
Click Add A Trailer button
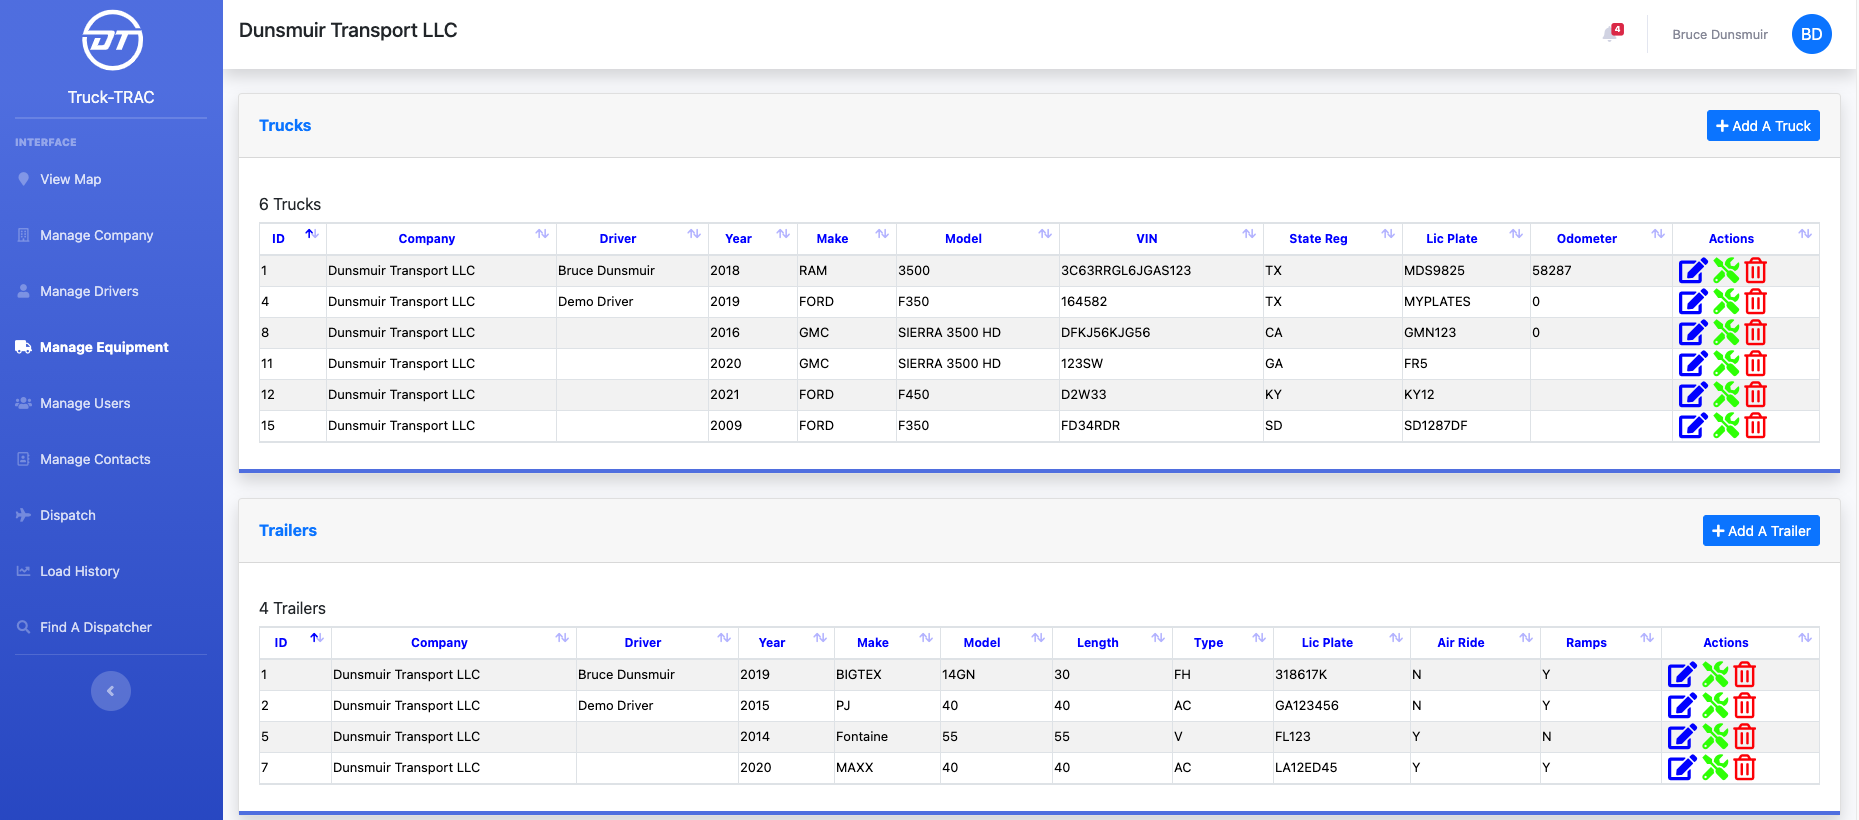[1761, 531]
